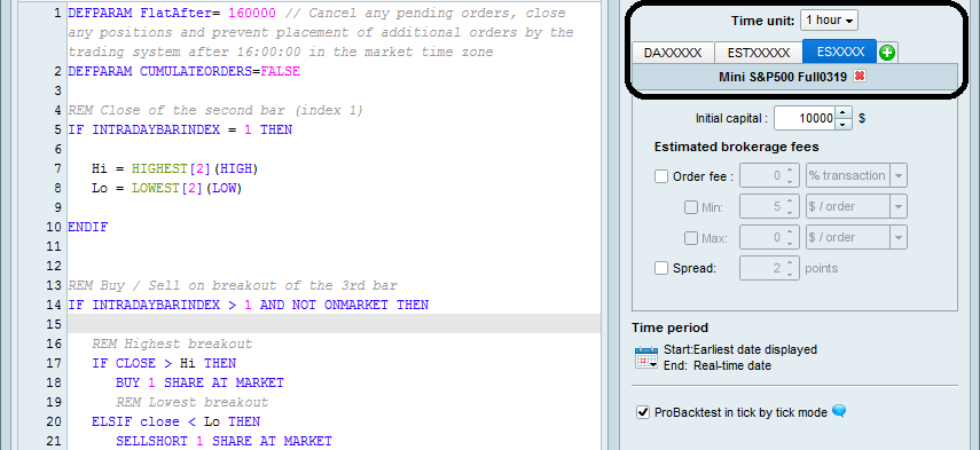
Task: Click line 18 BUY 1 SHARE AT MARKET
Action: click(x=200, y=382)
